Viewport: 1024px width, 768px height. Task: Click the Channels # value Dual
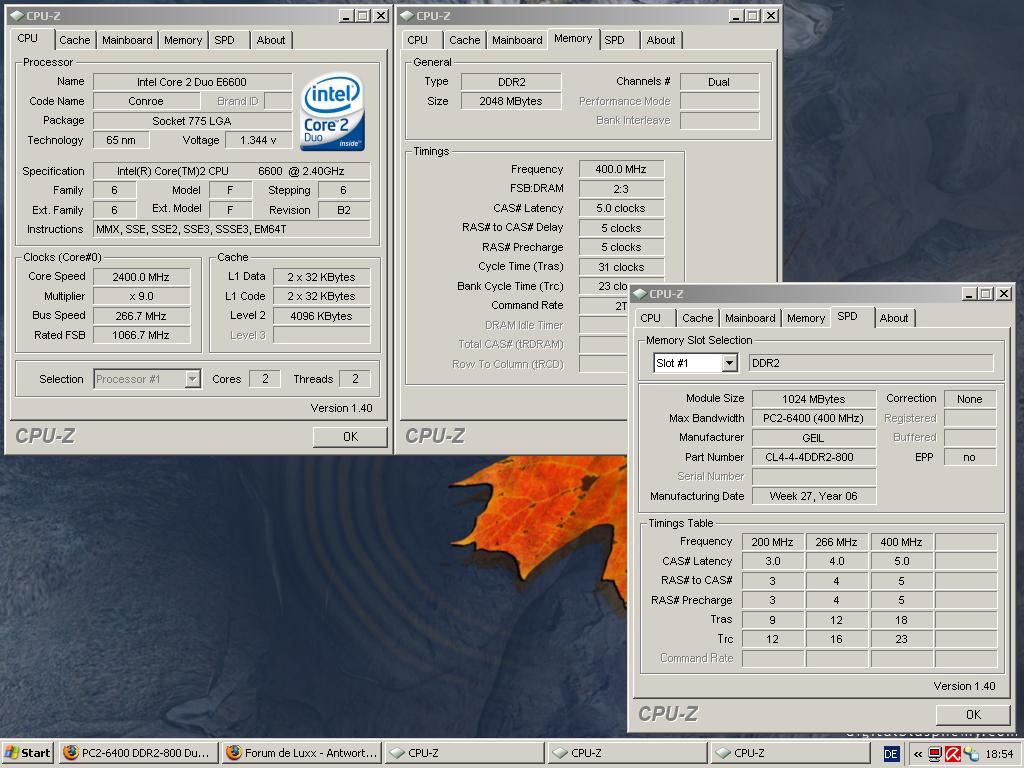[719, 82]
